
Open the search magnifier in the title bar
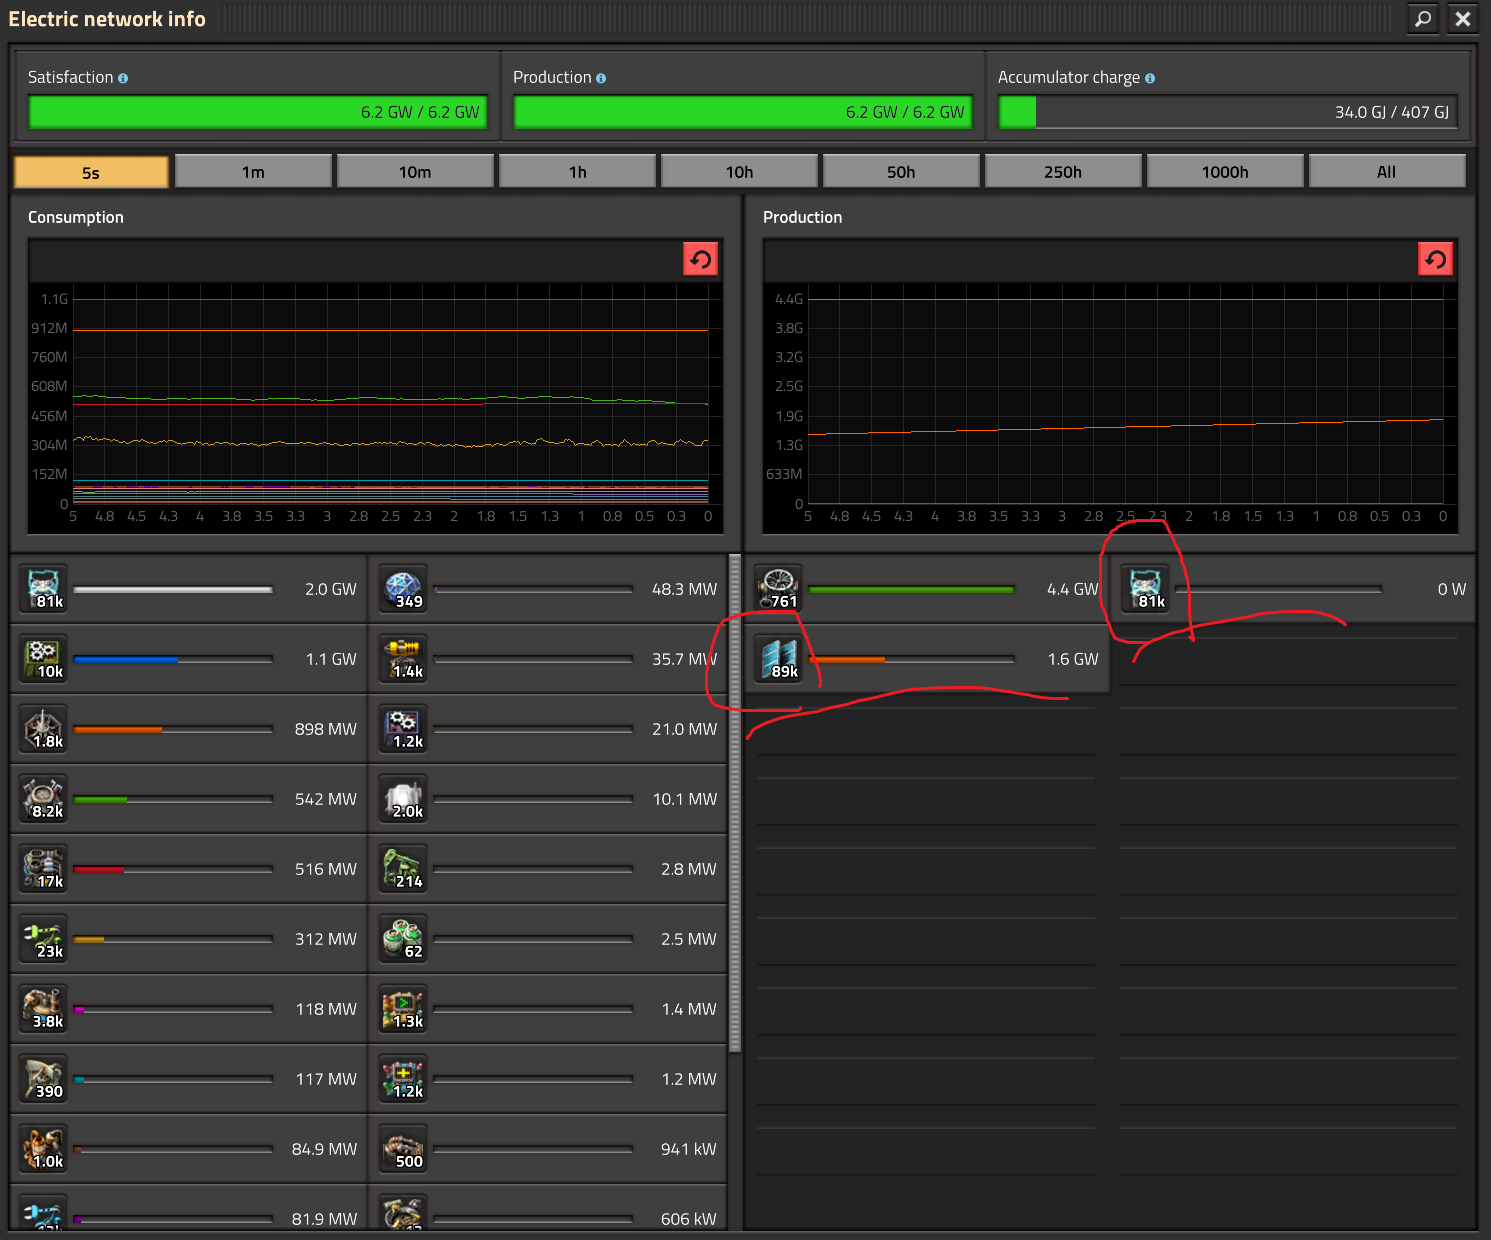[1423, 18]
